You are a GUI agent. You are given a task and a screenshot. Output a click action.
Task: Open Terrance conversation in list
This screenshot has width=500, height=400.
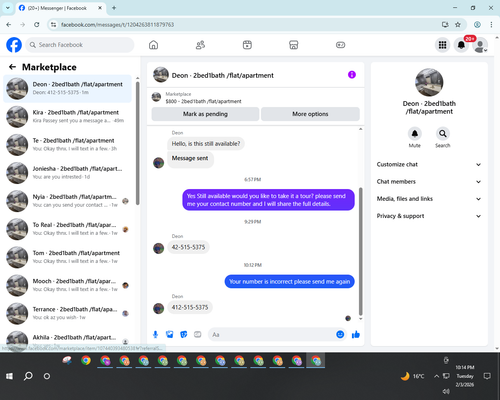point(68,313)
